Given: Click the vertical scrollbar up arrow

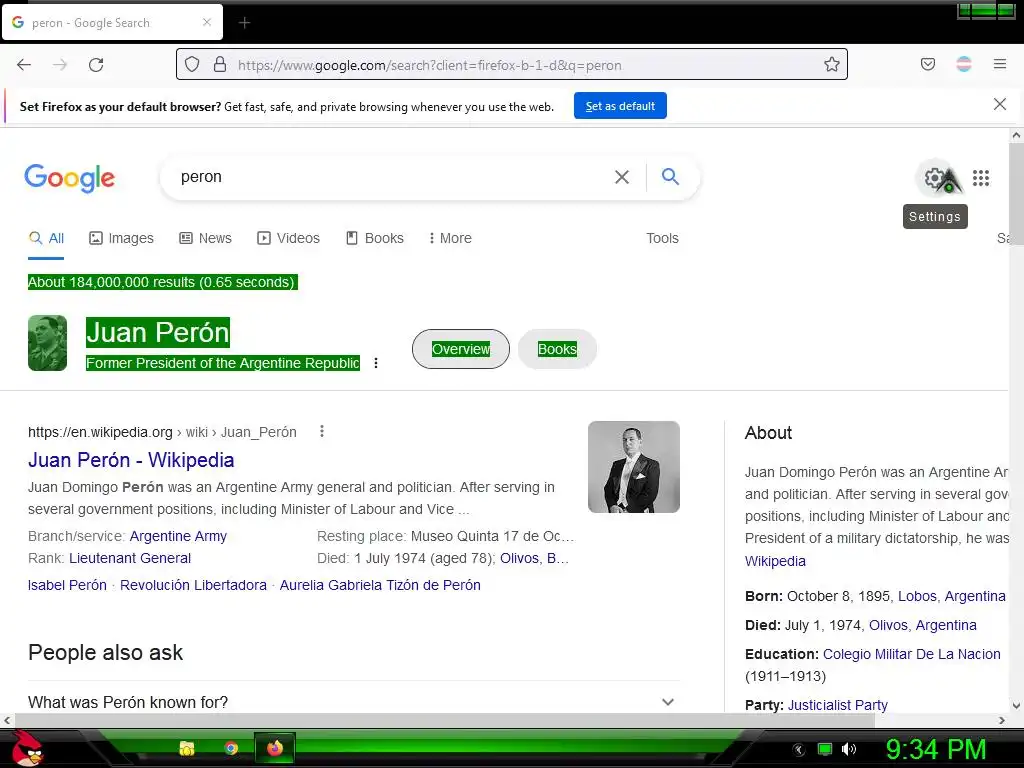Looking at the screenshot, I should tap(1016, 136).
